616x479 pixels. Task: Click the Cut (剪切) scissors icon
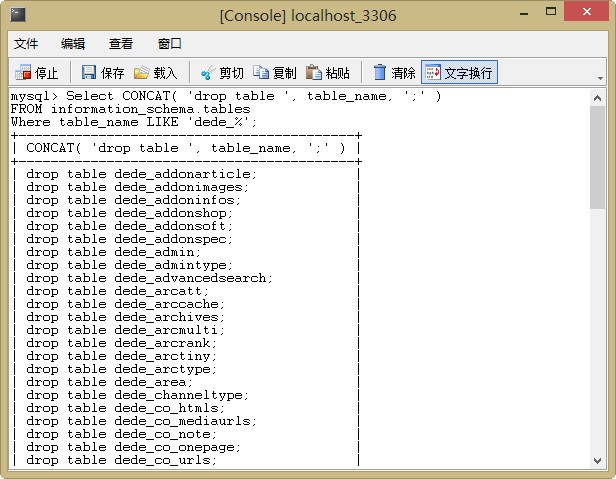click(207, 73)
